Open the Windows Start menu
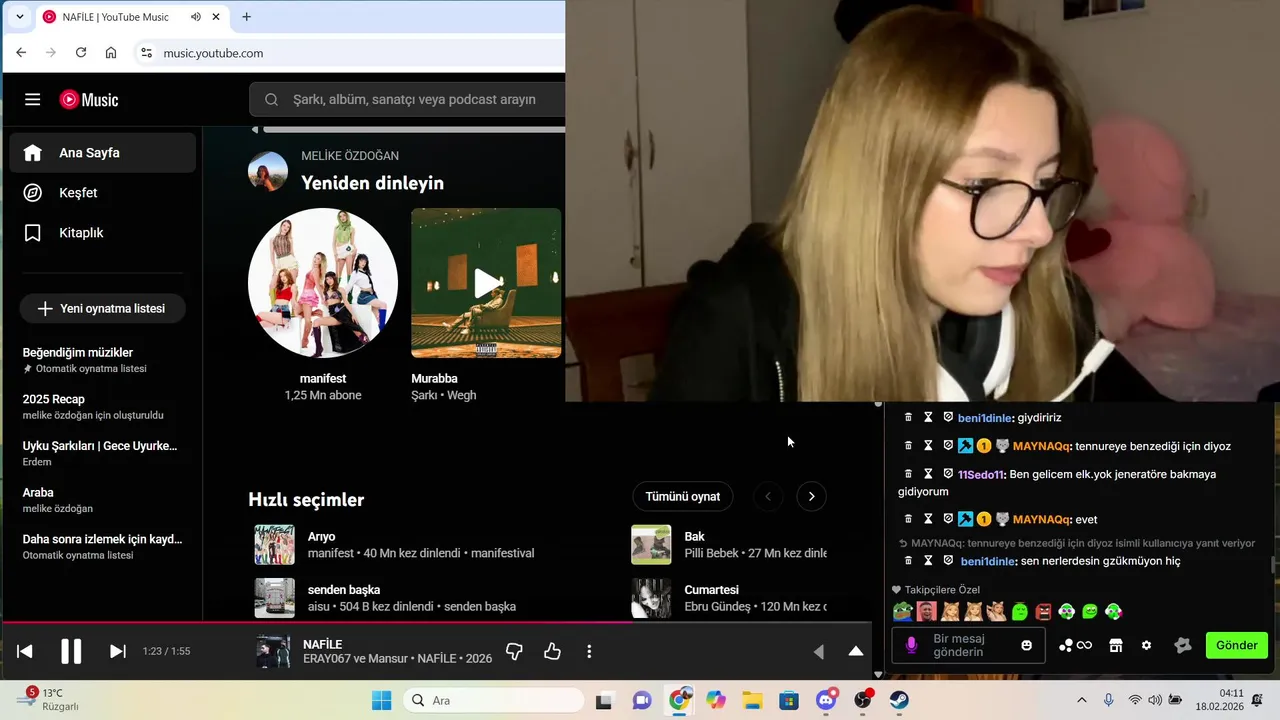 tap(381, 700)
